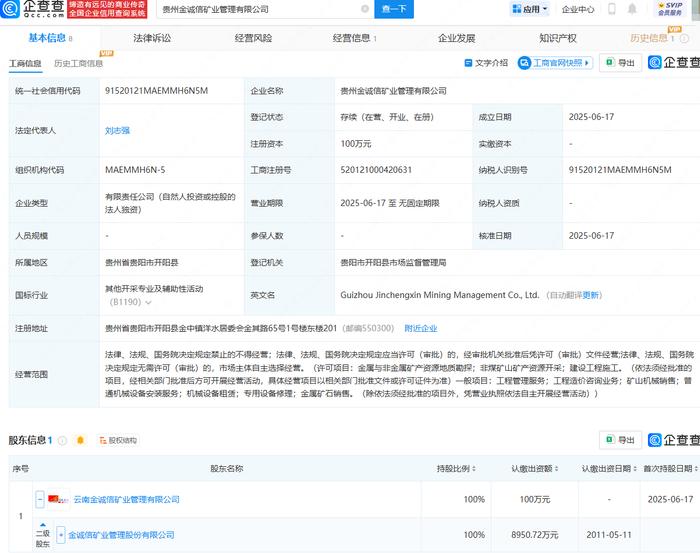Expand the 国标行业 B1190 chevron
The image size is (700, 553).
click(149, 303)
